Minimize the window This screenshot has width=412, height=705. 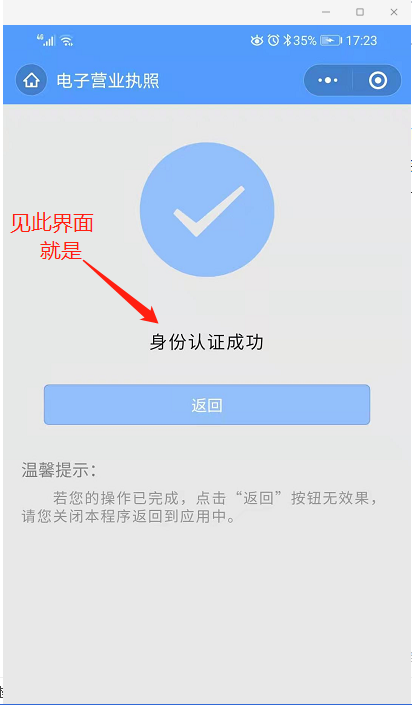(x=327, y=13)
